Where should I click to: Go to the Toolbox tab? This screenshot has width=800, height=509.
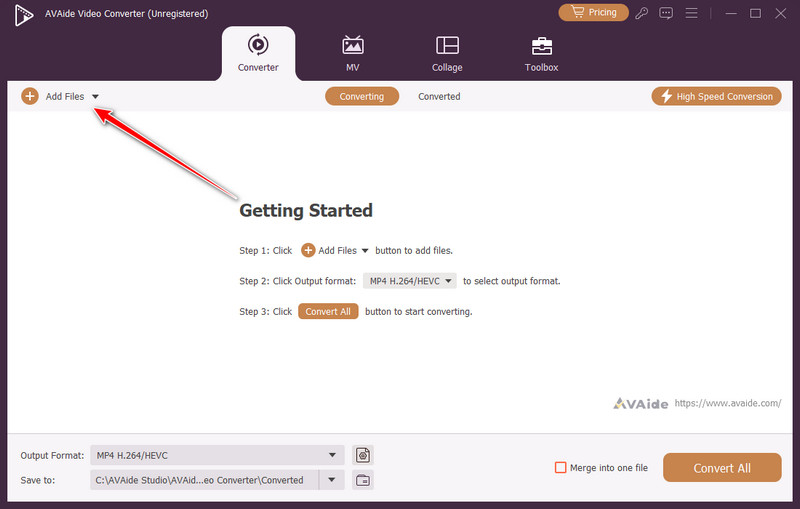(541, 54)
